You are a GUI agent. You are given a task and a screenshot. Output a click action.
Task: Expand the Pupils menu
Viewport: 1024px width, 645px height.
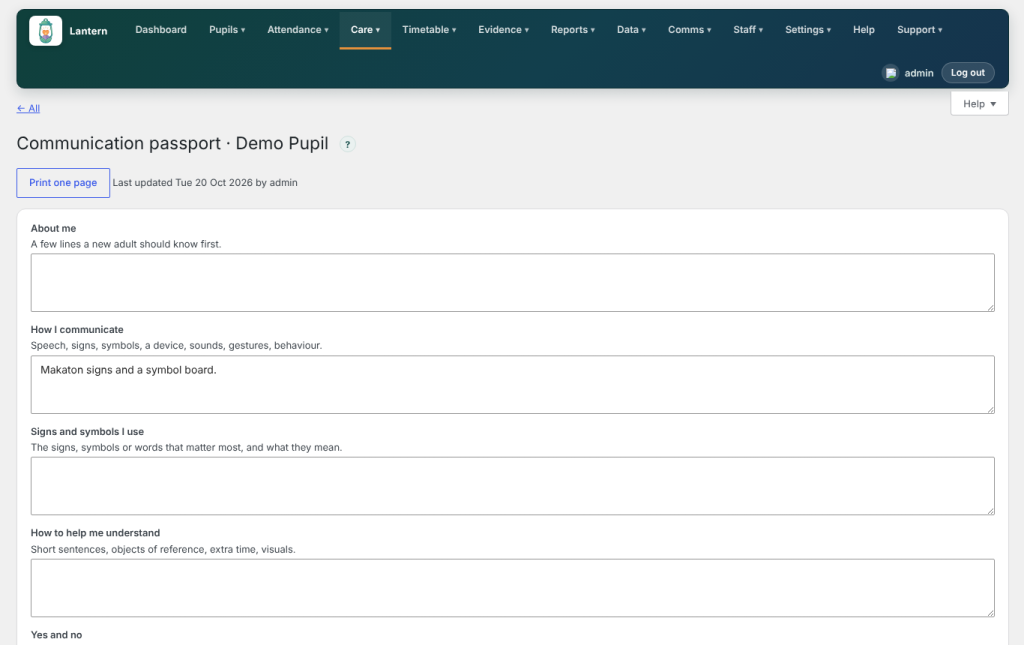coord(227,30)
